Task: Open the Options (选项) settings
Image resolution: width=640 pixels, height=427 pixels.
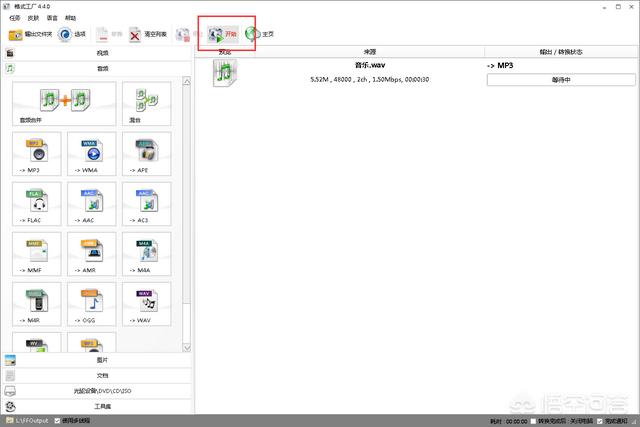Action: [x=72, y=34]
